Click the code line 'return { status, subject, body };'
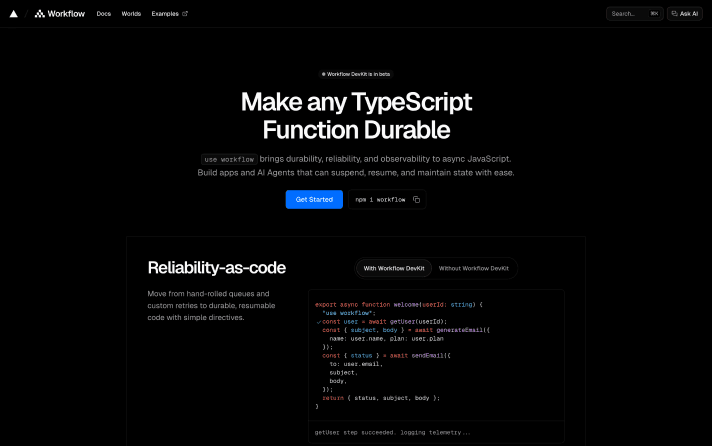The height and width of the screenshot is (446, 712). click(x=381, y=398)
